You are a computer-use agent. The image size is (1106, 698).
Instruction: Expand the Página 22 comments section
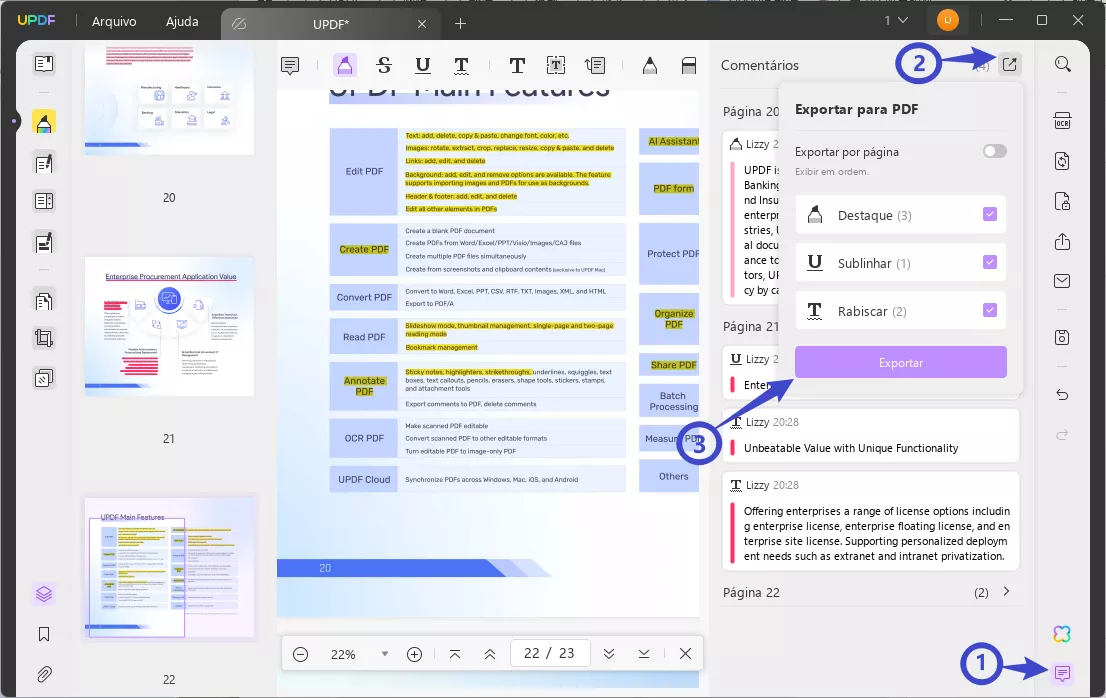(x=1006, y=592)
